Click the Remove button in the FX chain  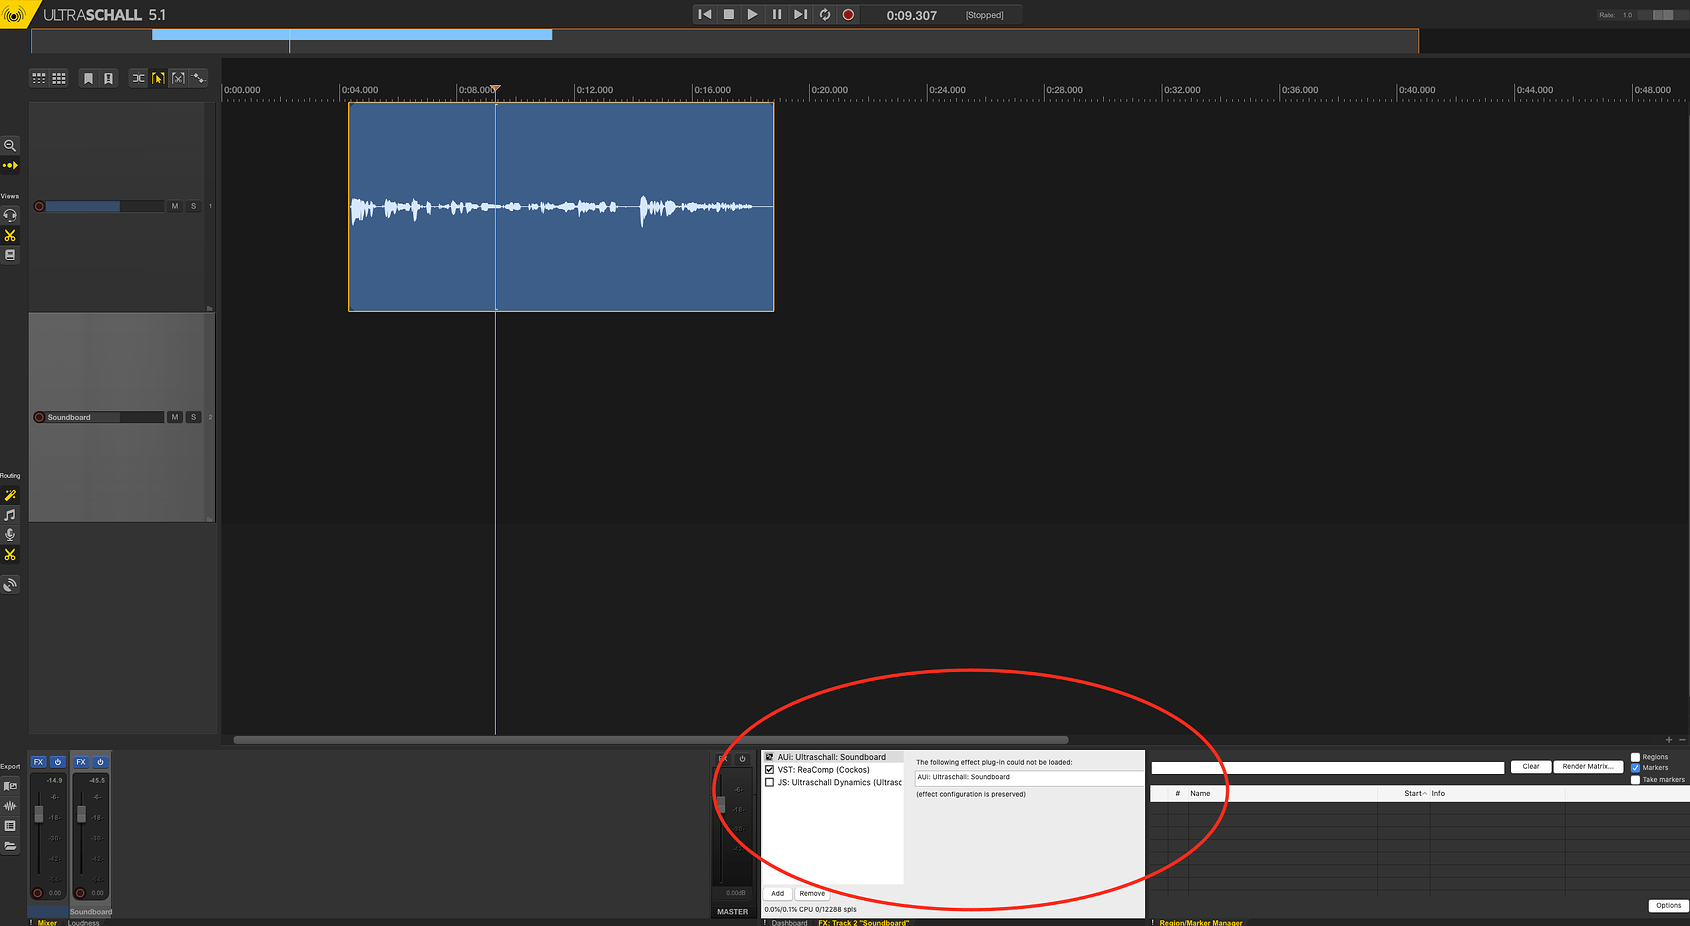[812, 894]
